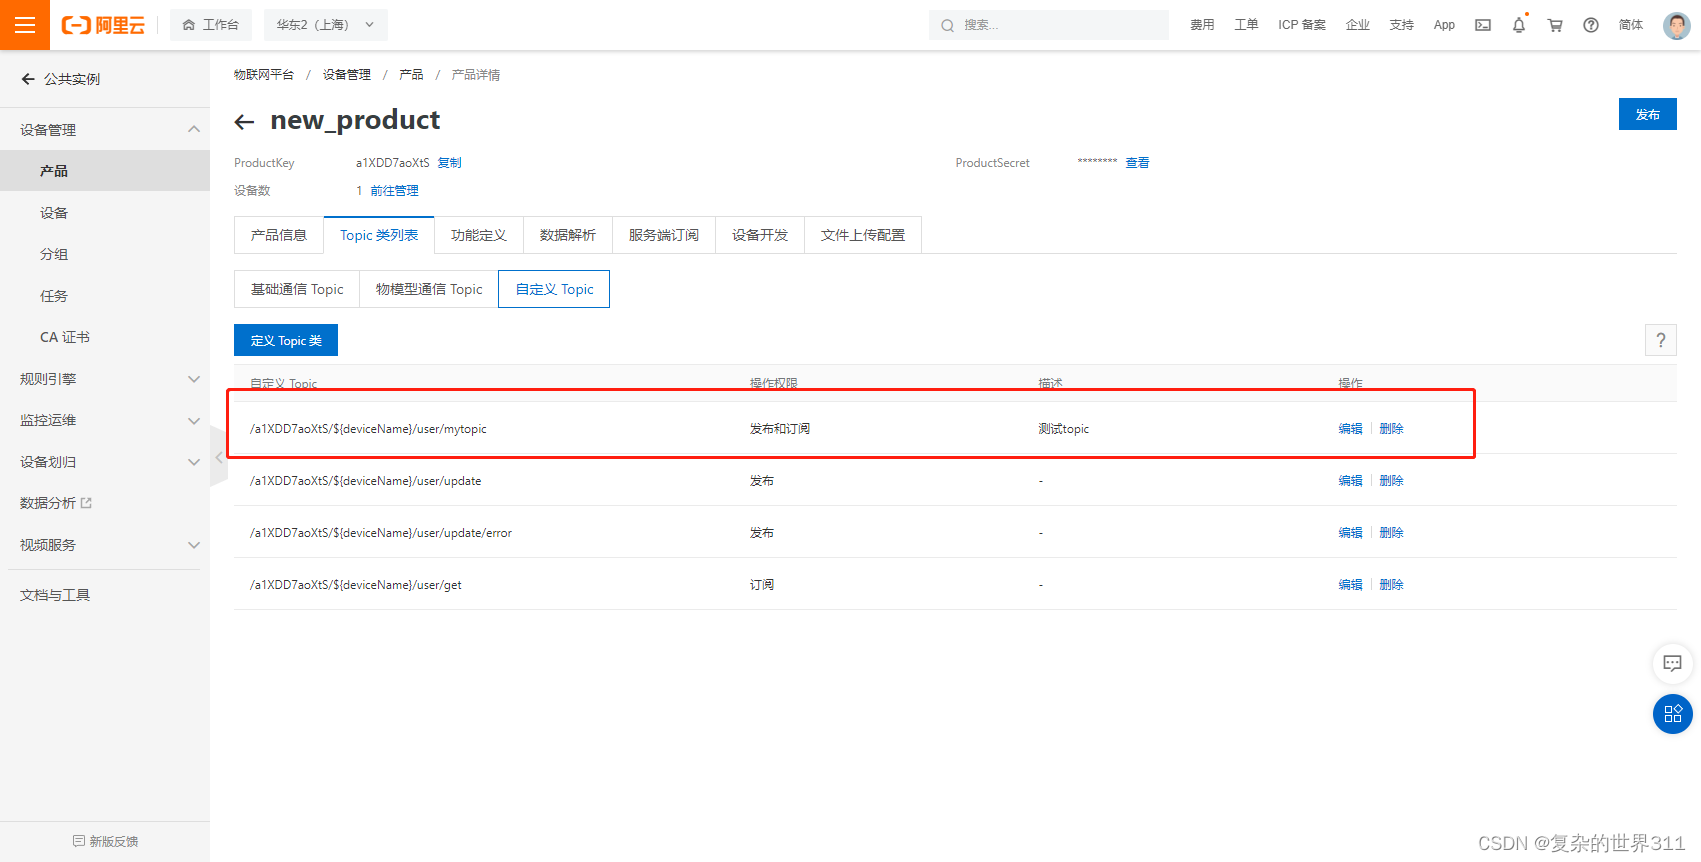View ProductSecret via 查看
The image size is (1701, 862).
click(1138, 163)
